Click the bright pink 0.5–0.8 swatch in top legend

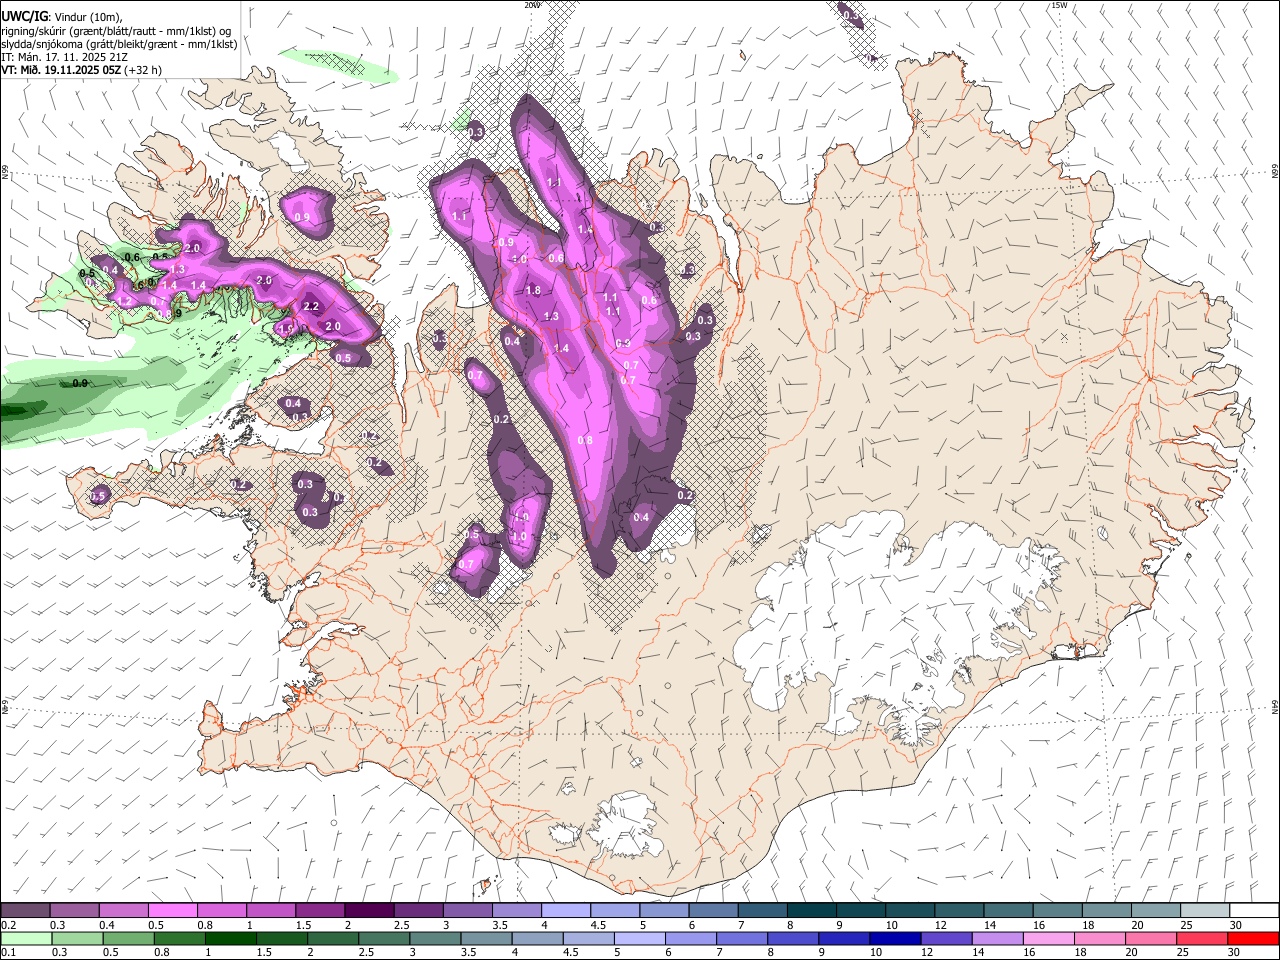pos(172,911)
